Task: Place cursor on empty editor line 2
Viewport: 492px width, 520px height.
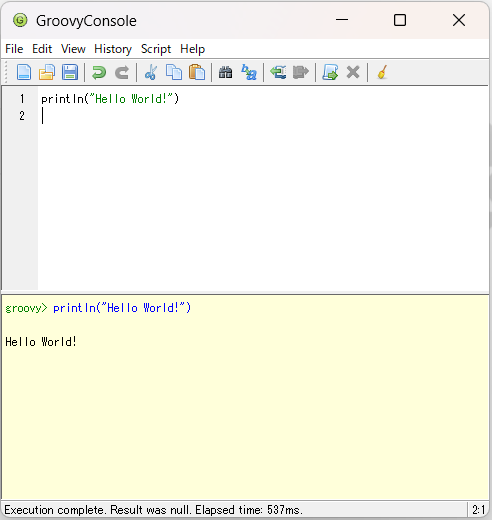Action: pos(263,116)
